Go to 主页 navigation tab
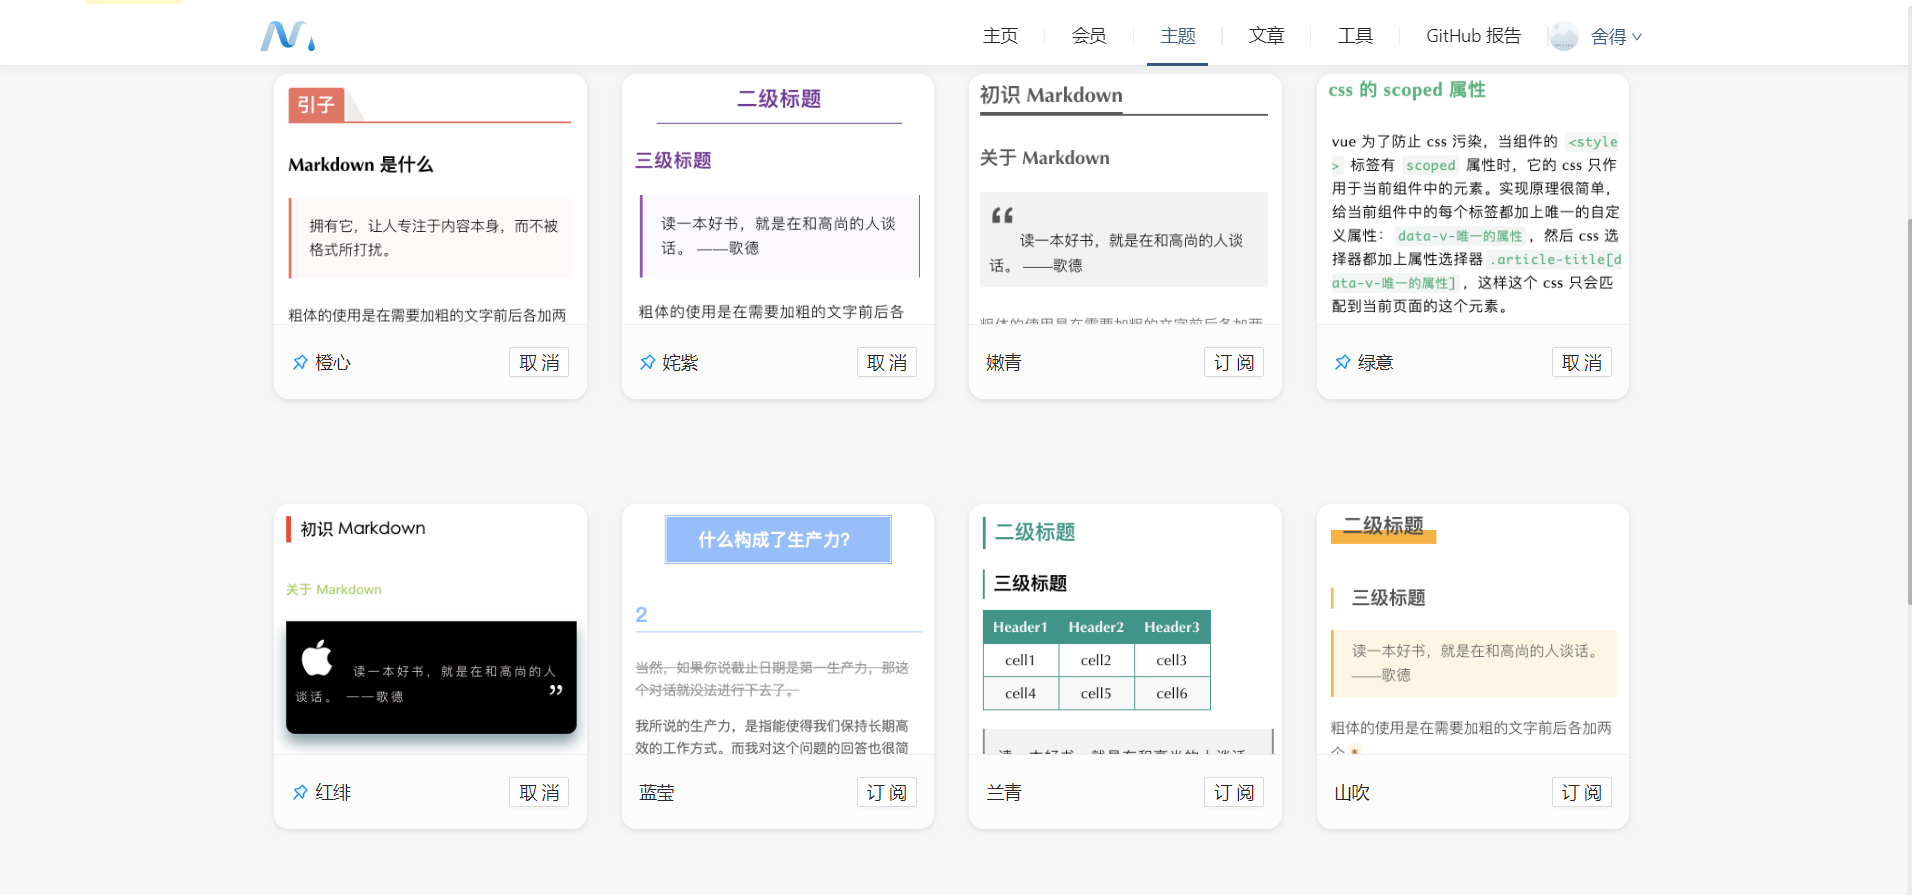Screen dimensions: 1912x895 (1000, 36)
